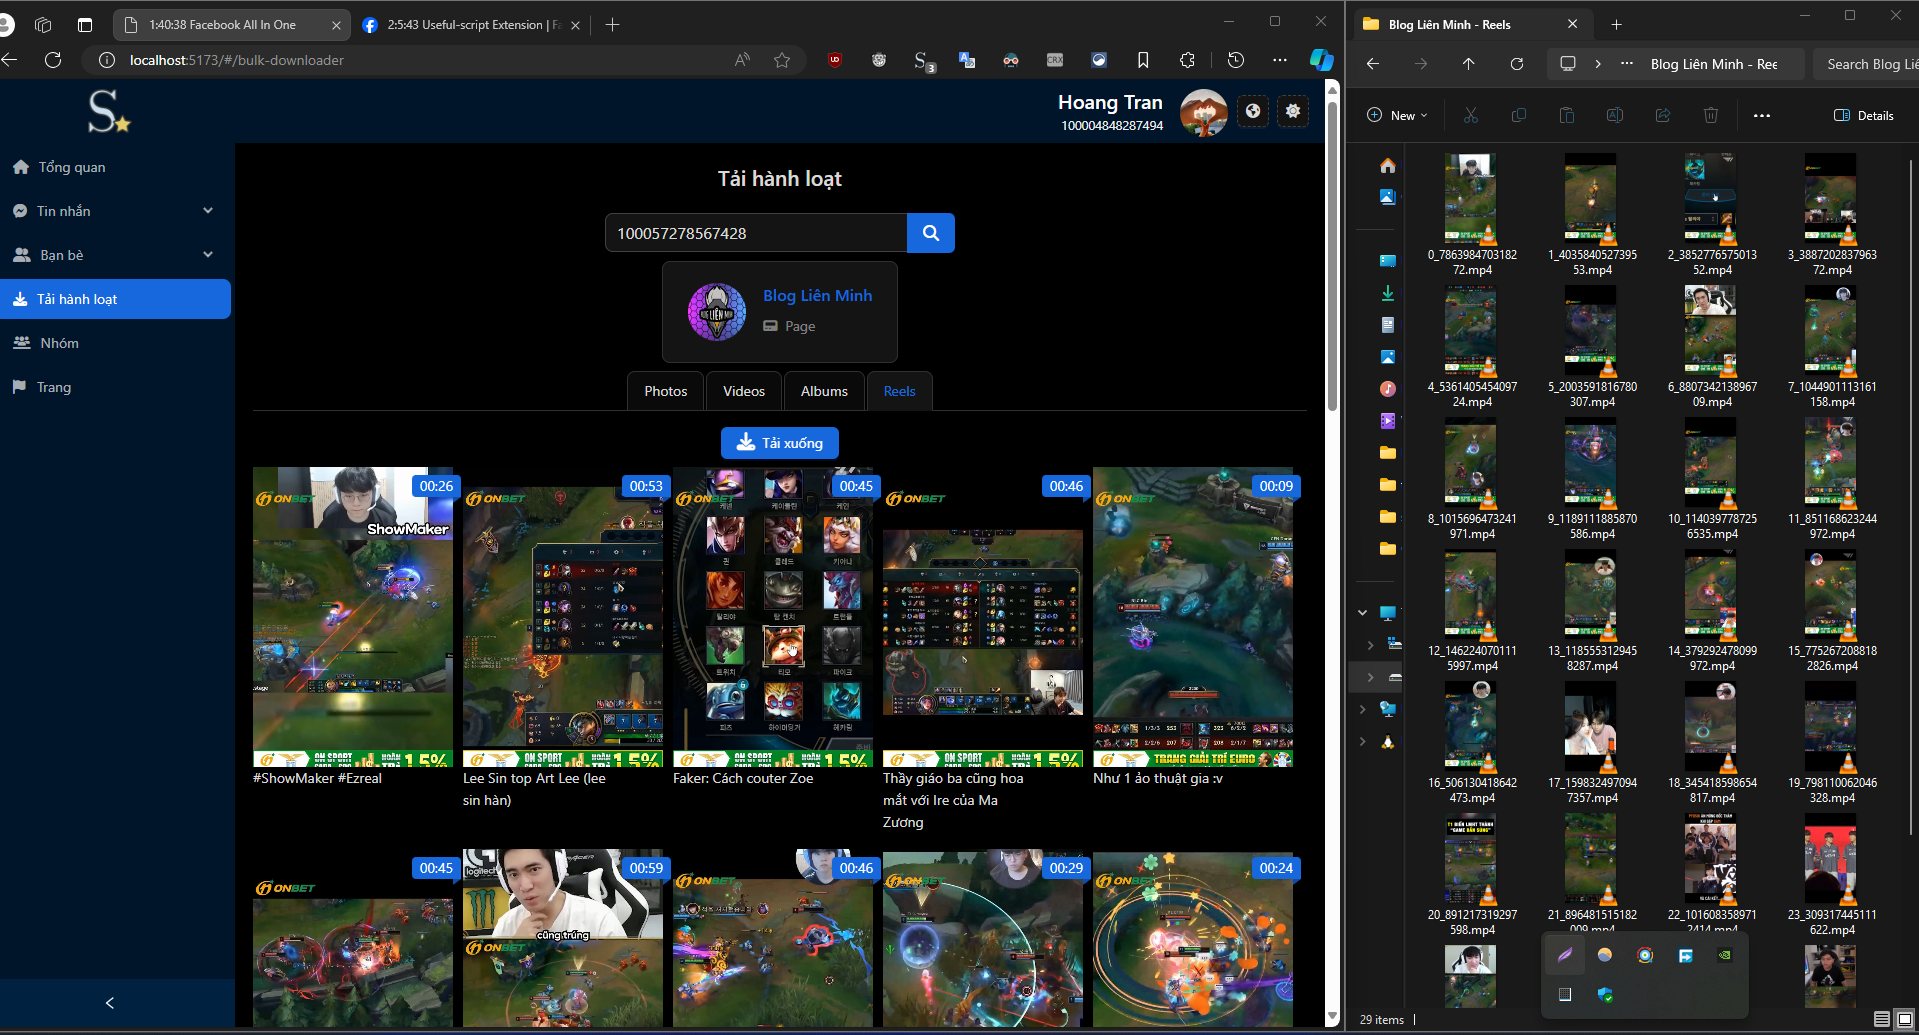Click the ID search input field
Screen dimensions: 1919x1035
pyautogui.click(x=756, y=233)
